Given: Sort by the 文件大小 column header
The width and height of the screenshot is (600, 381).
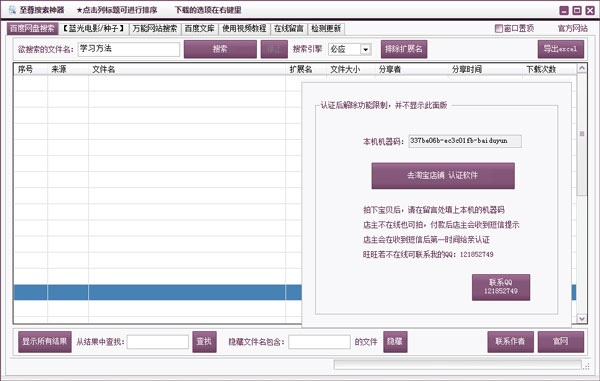Looking at the screenshot, I should [x=351, y=69].
